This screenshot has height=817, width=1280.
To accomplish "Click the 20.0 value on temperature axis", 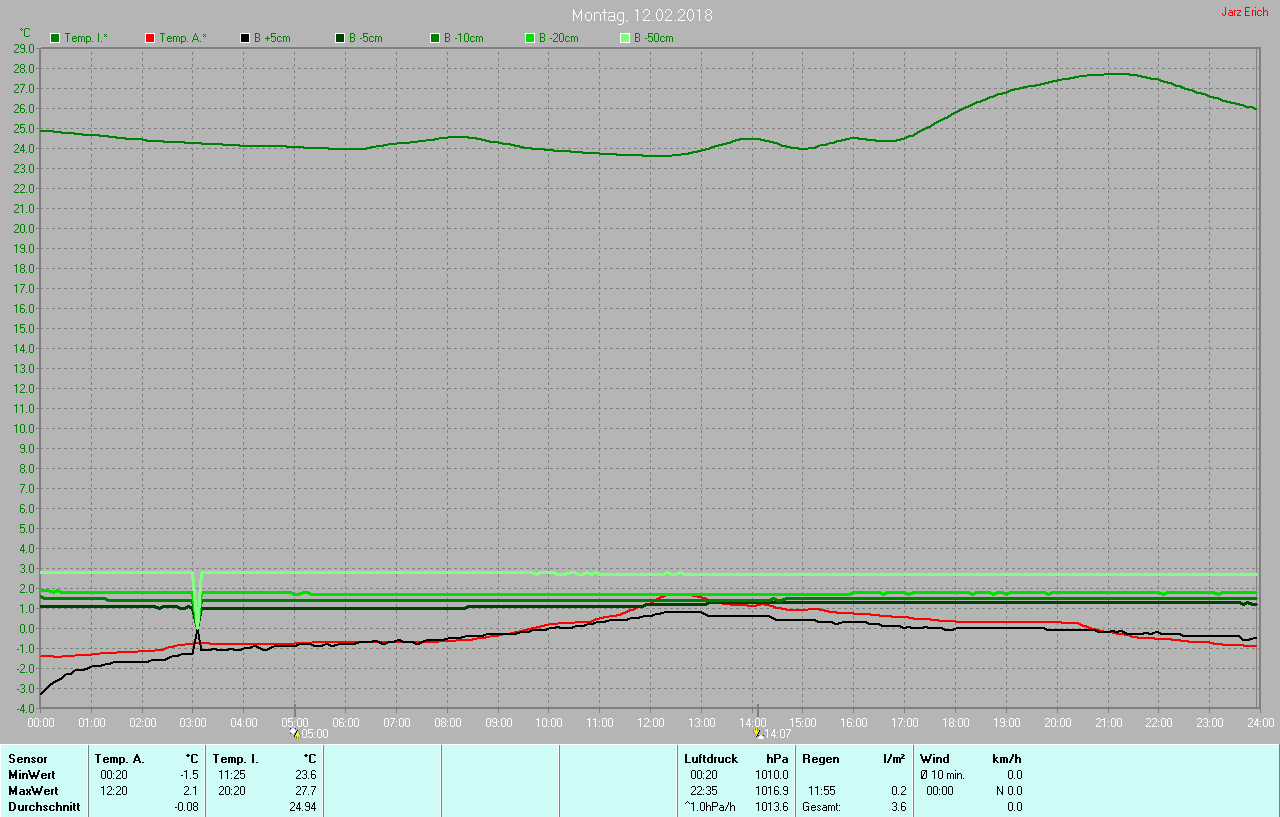I will click(x=24, y=228).
